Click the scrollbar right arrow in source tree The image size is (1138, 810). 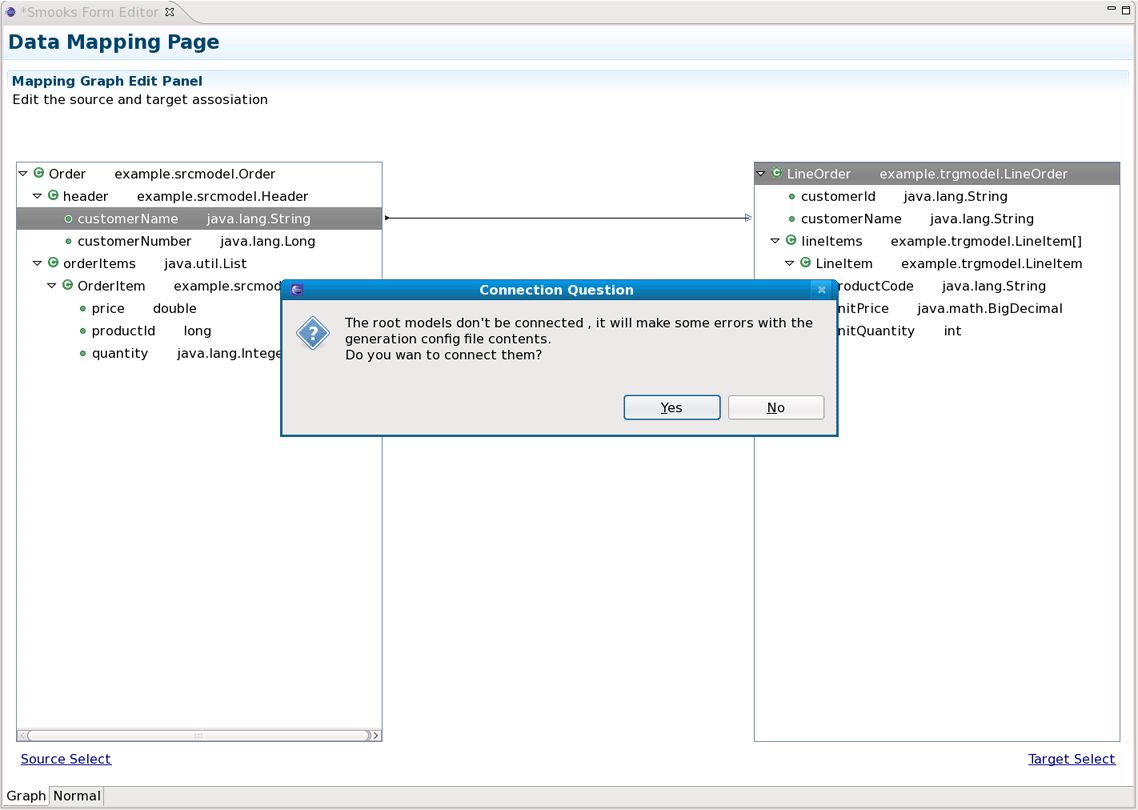[x=375, y=735]
